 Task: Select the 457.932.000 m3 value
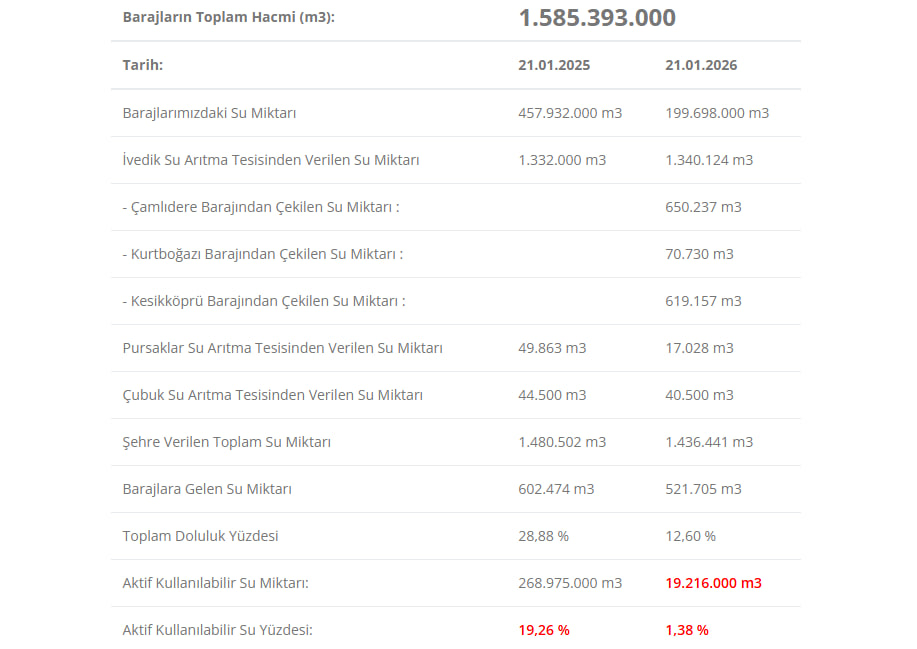[570, 113]
